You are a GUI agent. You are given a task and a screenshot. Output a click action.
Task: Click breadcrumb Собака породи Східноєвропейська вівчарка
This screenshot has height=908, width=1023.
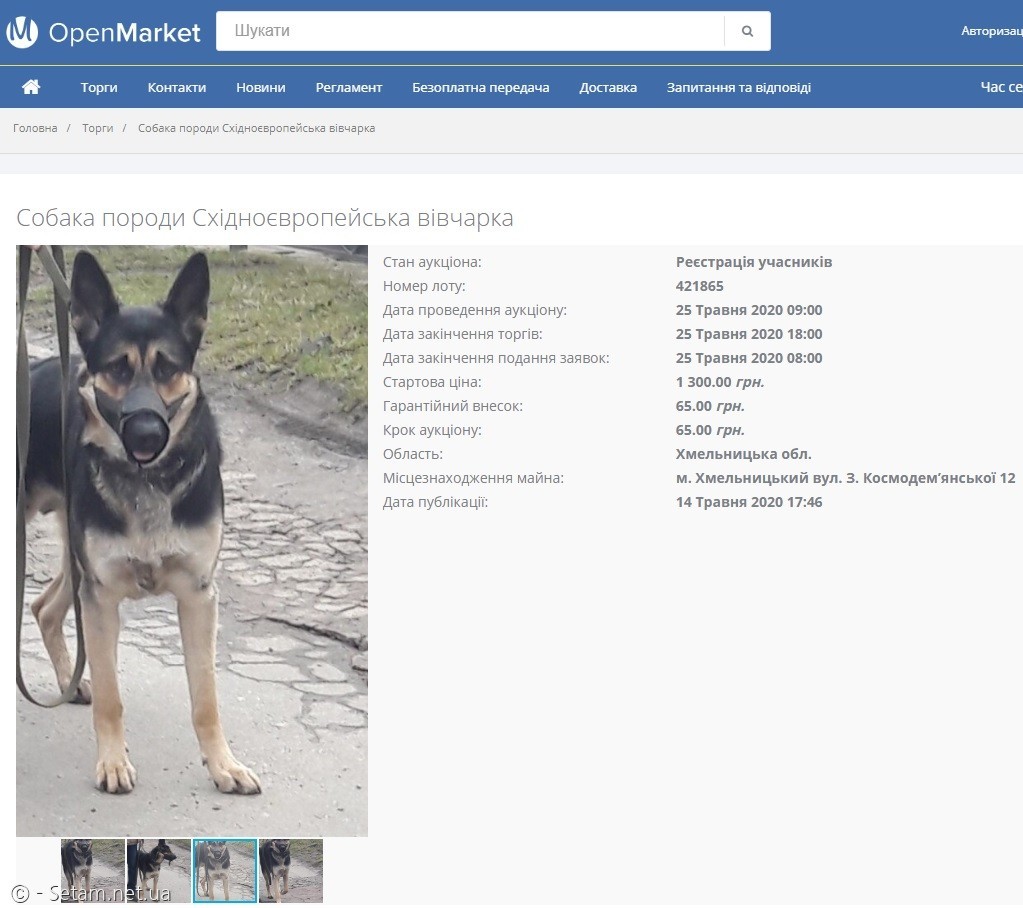tap(256, 128)
